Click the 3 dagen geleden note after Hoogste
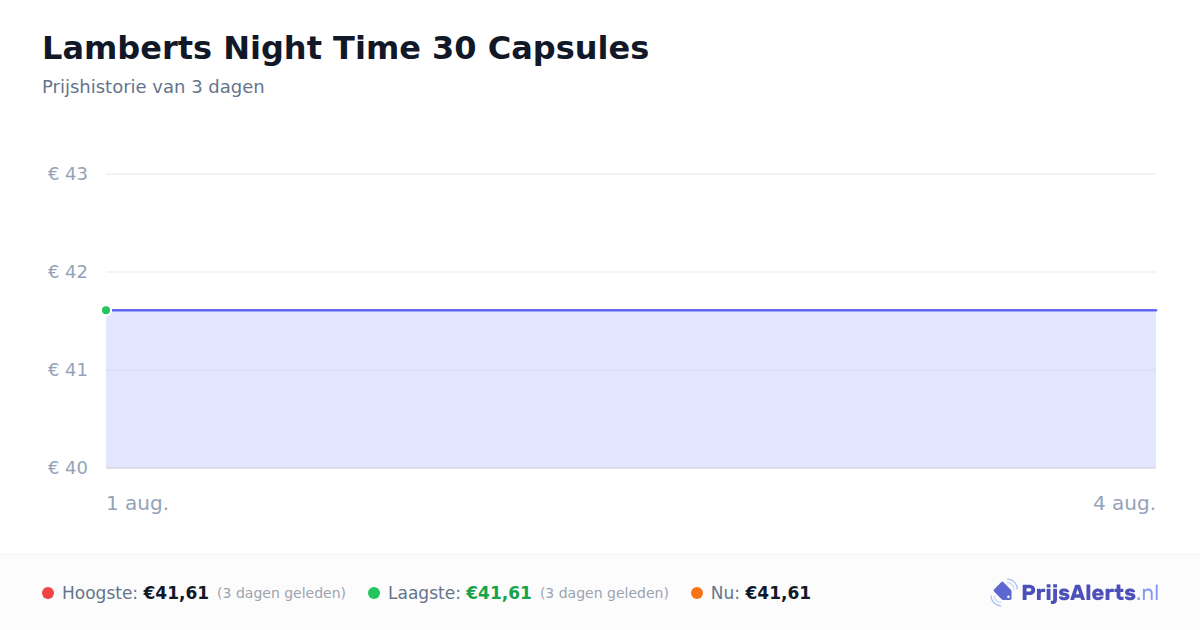The height and width of the screenshot is (630, 1200). 281,593
